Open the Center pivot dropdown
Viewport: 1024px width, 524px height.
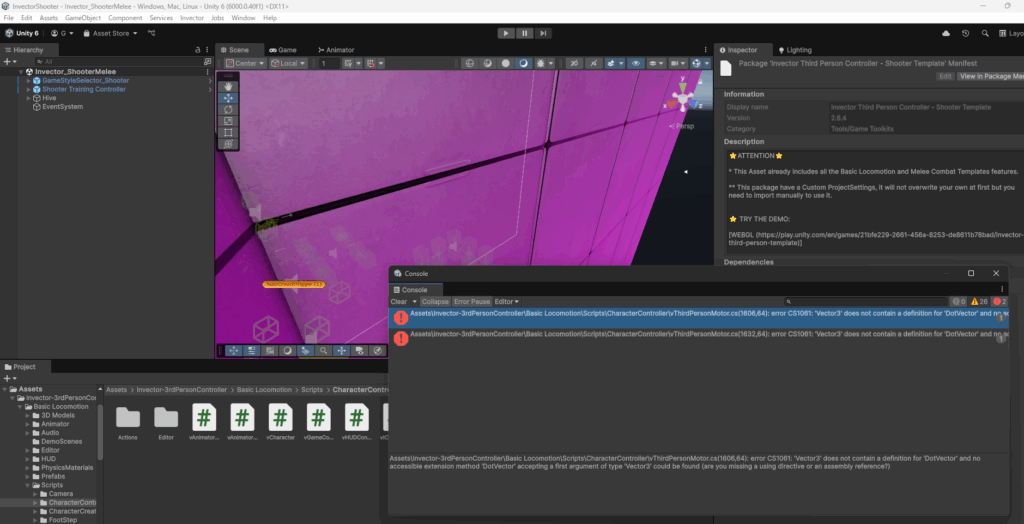click(246, 63)
